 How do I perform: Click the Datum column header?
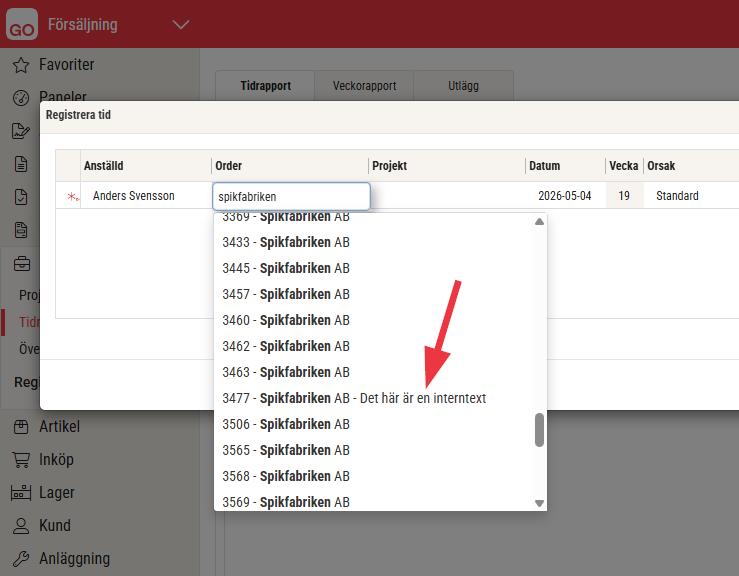click(565, 166)
